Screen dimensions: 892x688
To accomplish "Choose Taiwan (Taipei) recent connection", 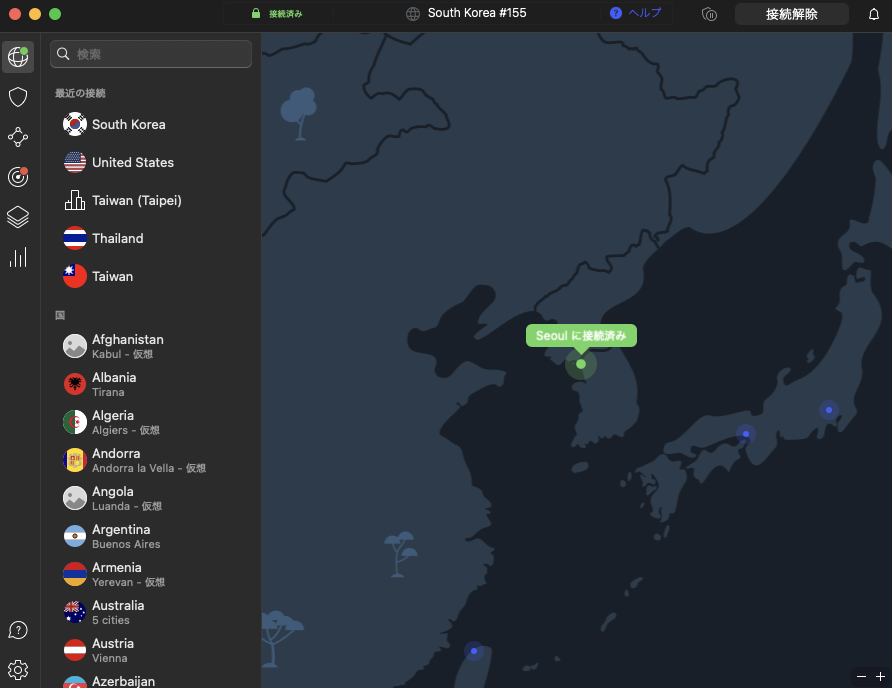I will 136,201.
